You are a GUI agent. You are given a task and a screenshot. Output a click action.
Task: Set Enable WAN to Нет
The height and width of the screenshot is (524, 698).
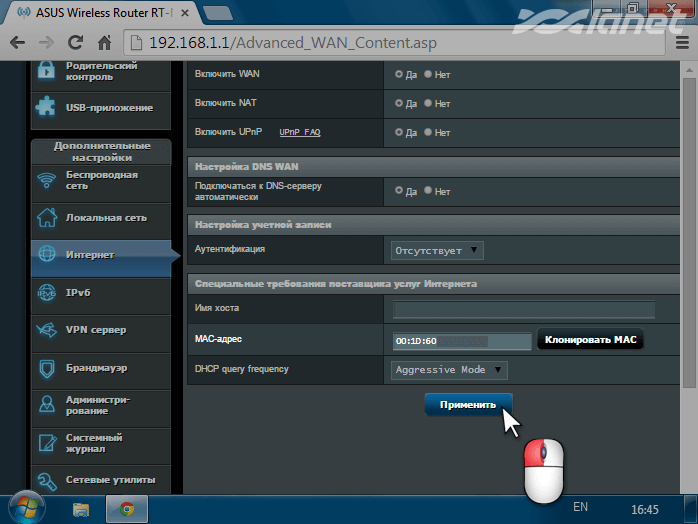[x=429, y=74]
